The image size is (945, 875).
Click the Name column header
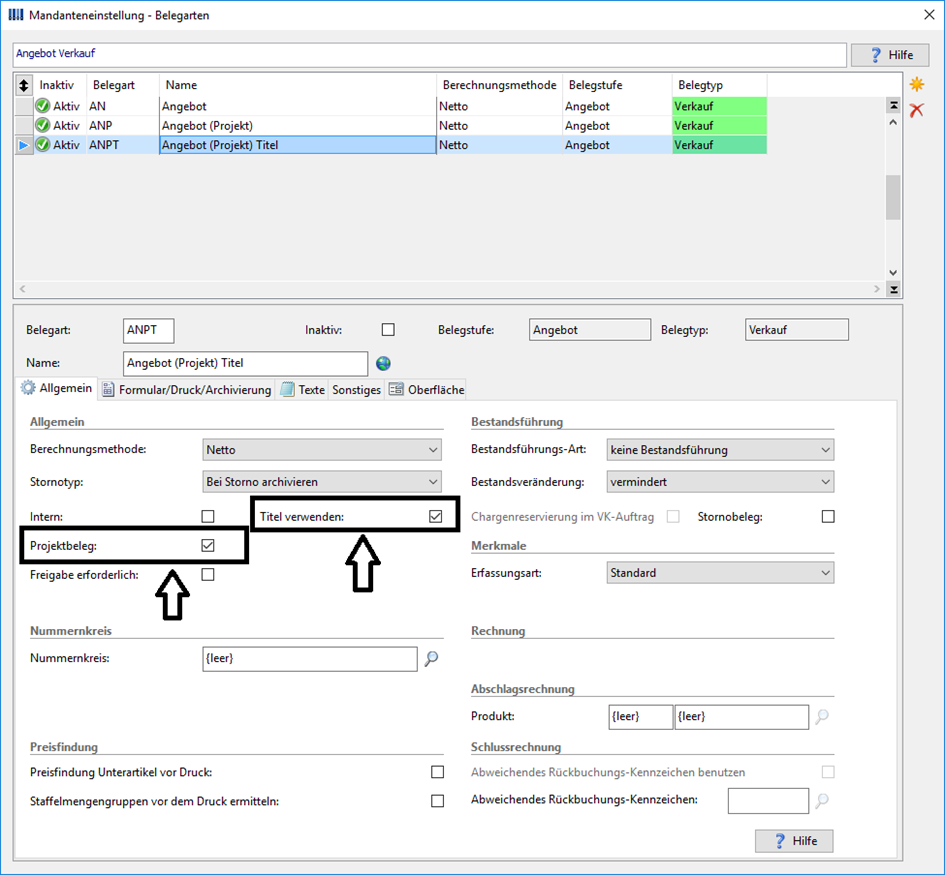pos(298,85)
